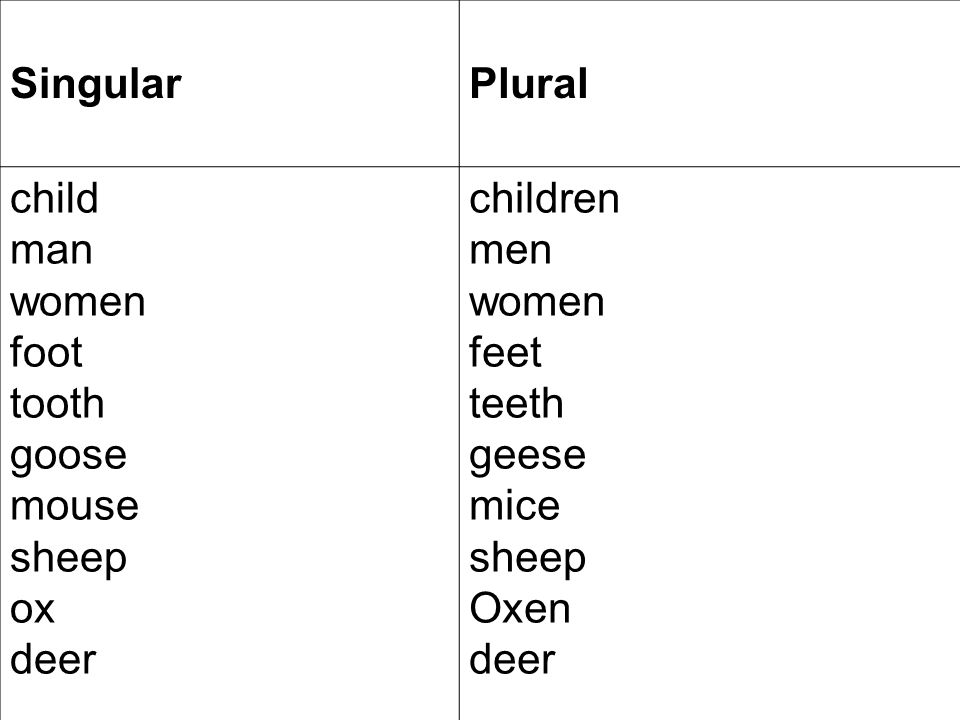
Task: Click the Plural column header
Action: click(529, 83)
